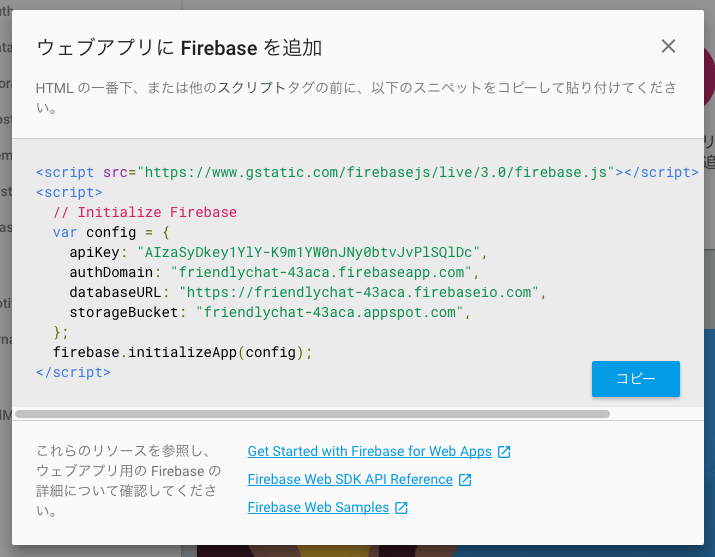Open Firebase Web SDK API Reference link

[x=350, y=480]
